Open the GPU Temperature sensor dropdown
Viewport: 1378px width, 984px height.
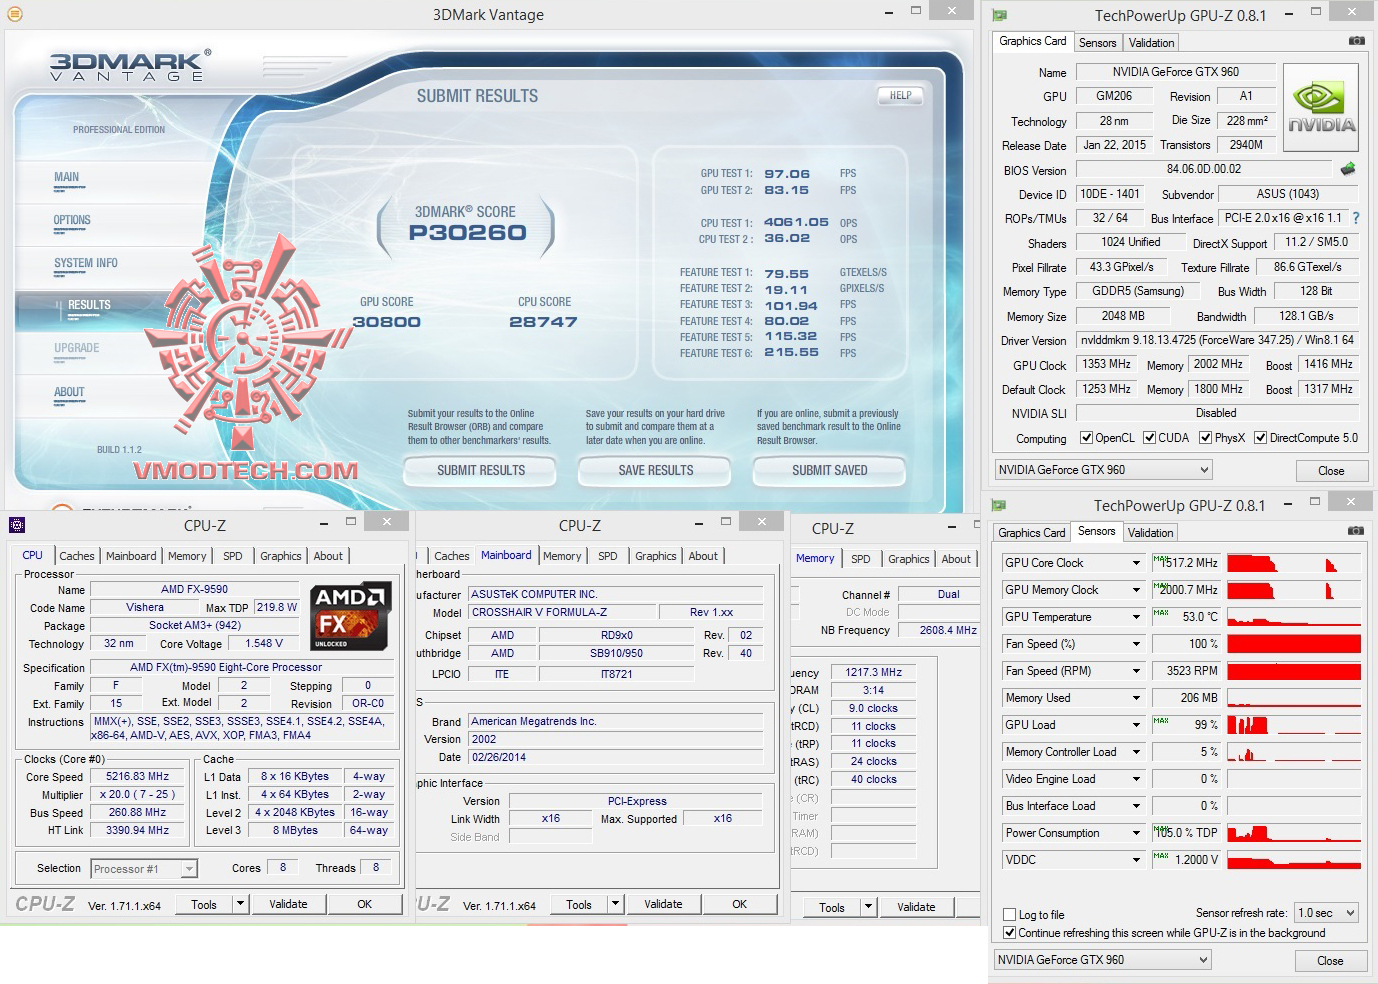coord(1136,617)
